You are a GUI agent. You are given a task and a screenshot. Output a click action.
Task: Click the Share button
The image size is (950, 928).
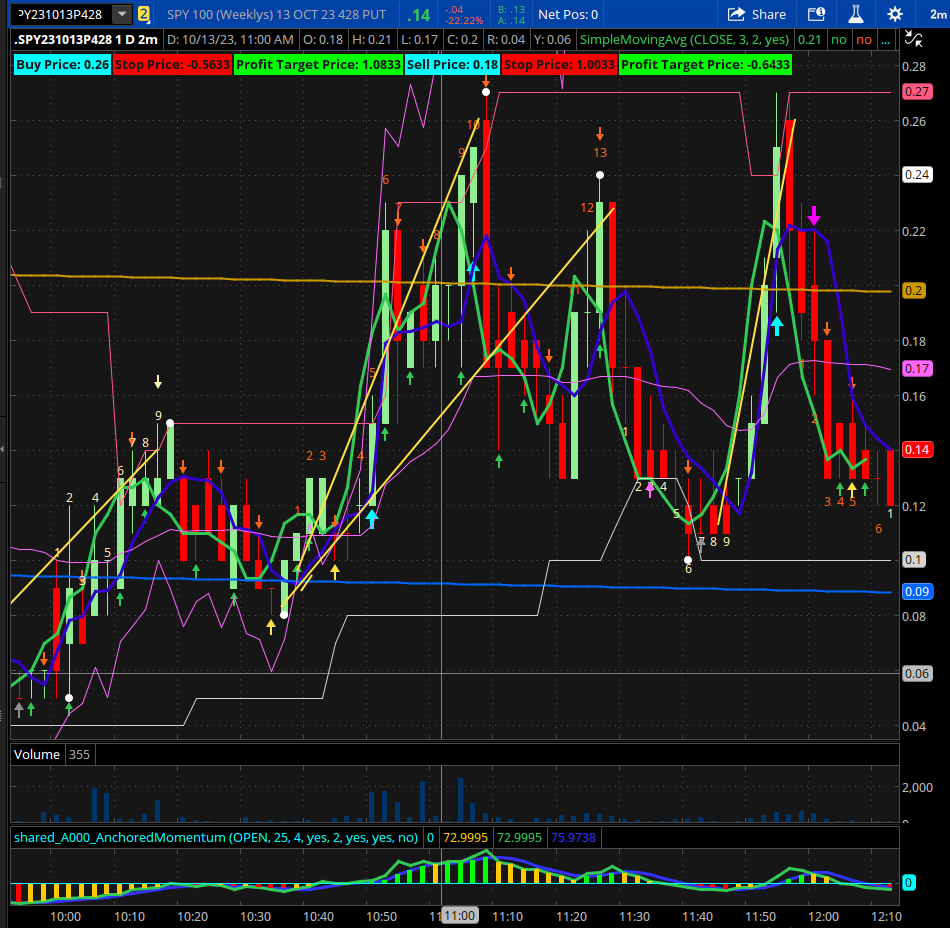[x=757, y=14]
